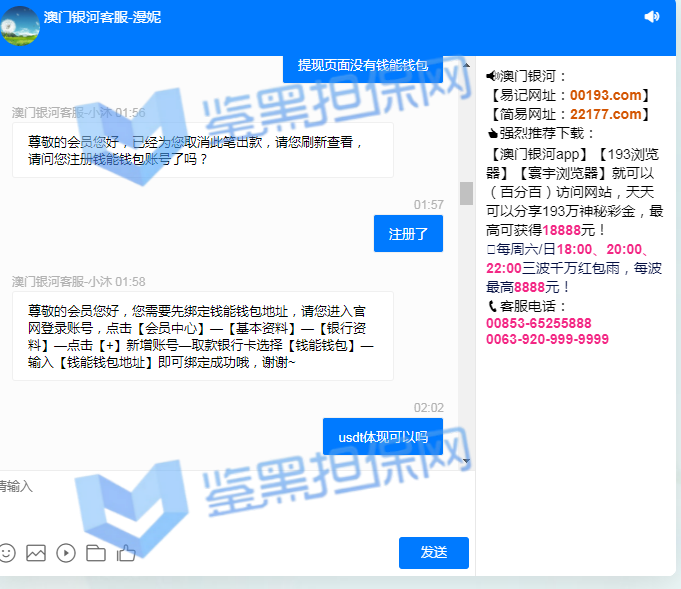
Task: Open the emoji picker
Action: pyautogui.click(x=7, y=552)
